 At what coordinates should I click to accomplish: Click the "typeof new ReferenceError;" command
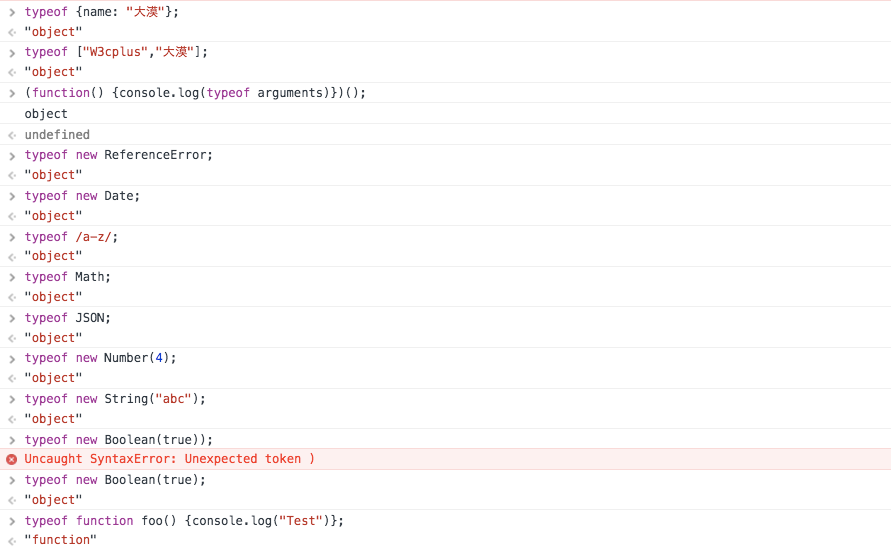[119, 155]
